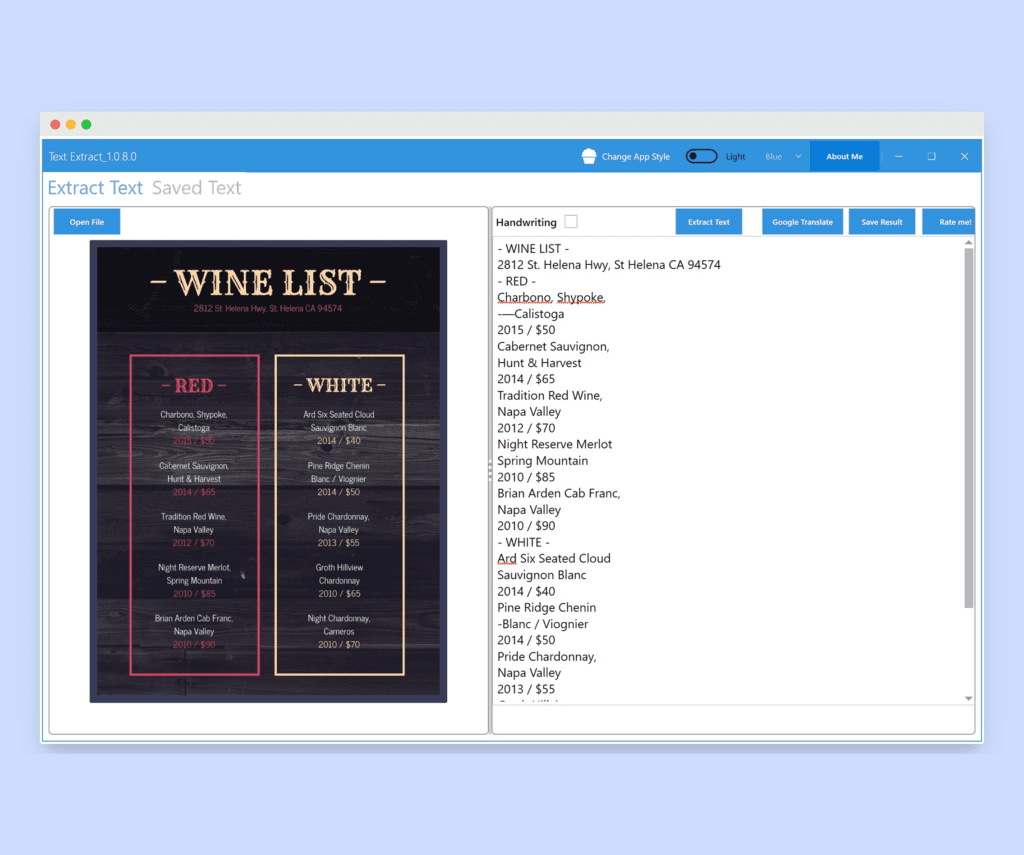
Task: Click the Change App Style cupcake icon
Action: click(589, 156)
